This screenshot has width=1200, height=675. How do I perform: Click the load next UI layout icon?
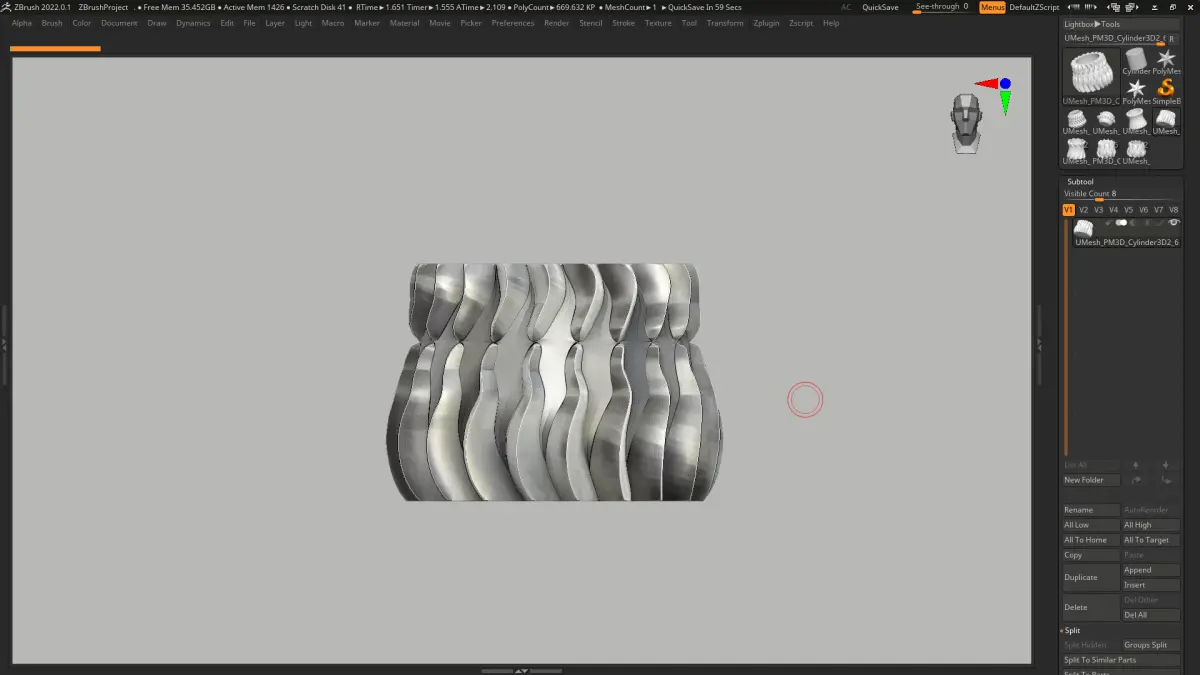(1130, 7)
